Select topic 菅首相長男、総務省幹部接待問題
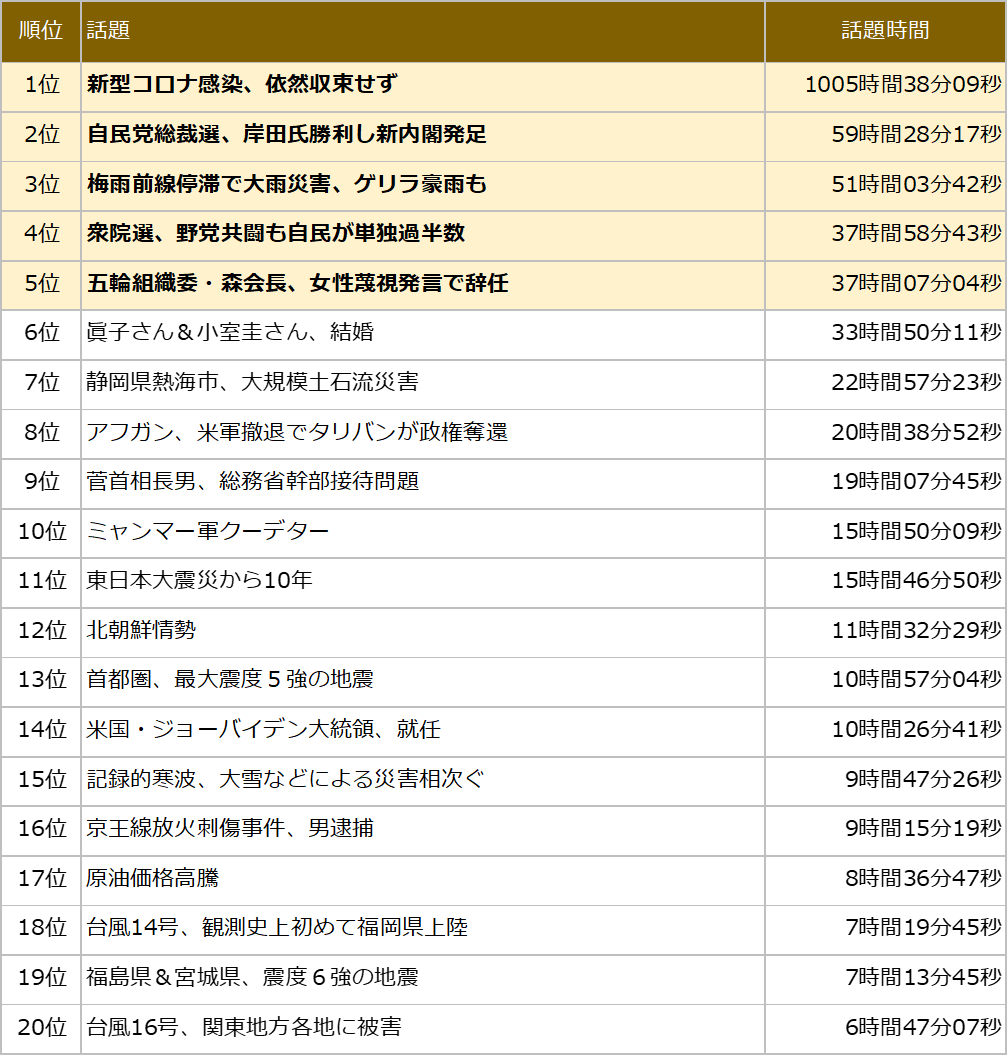 [x=253, y=481]
